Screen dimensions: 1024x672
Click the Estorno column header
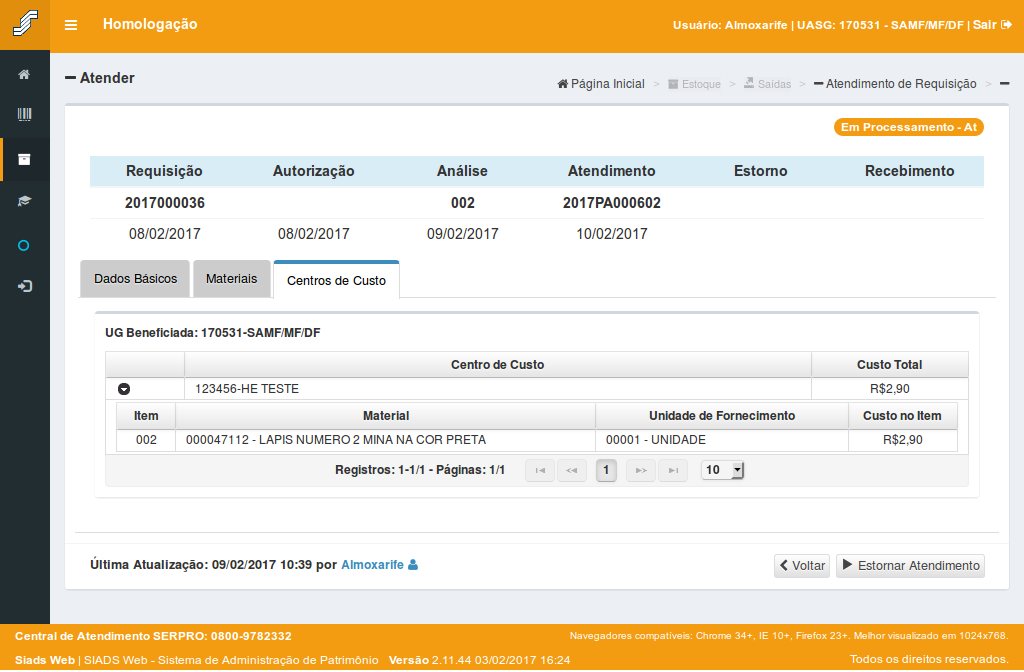760,171
